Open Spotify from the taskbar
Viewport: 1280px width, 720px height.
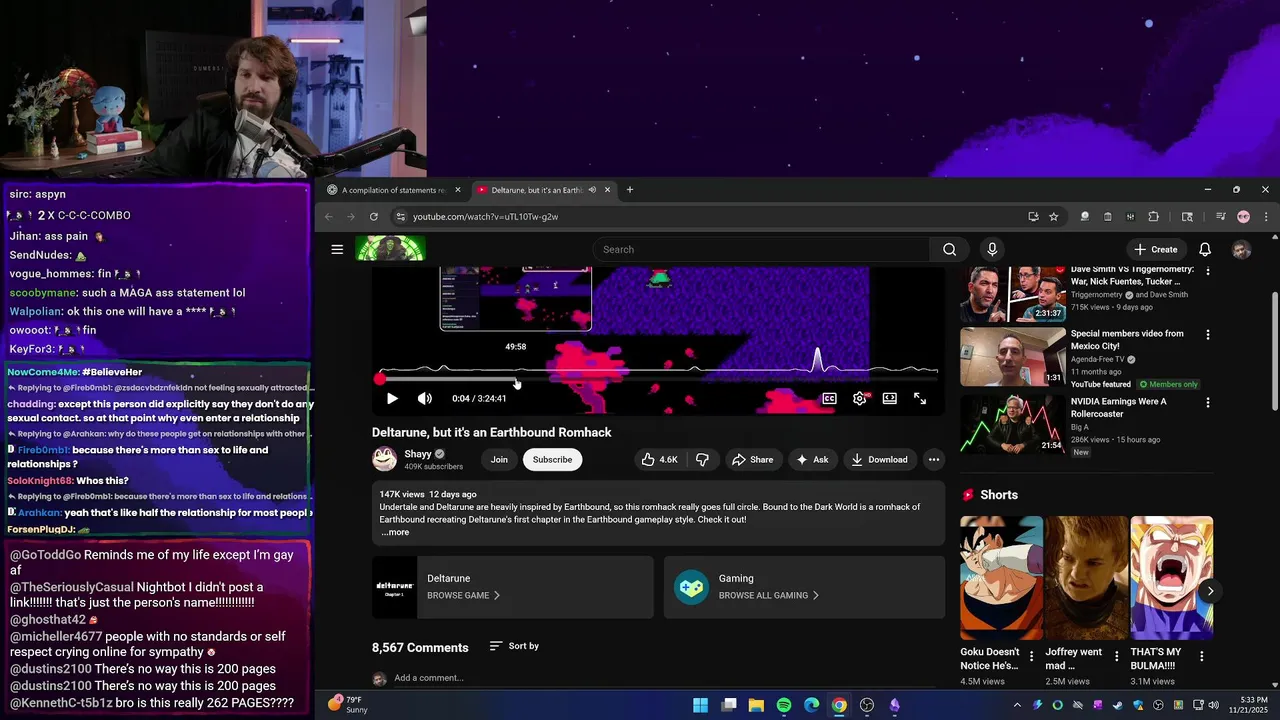[784, 705]
